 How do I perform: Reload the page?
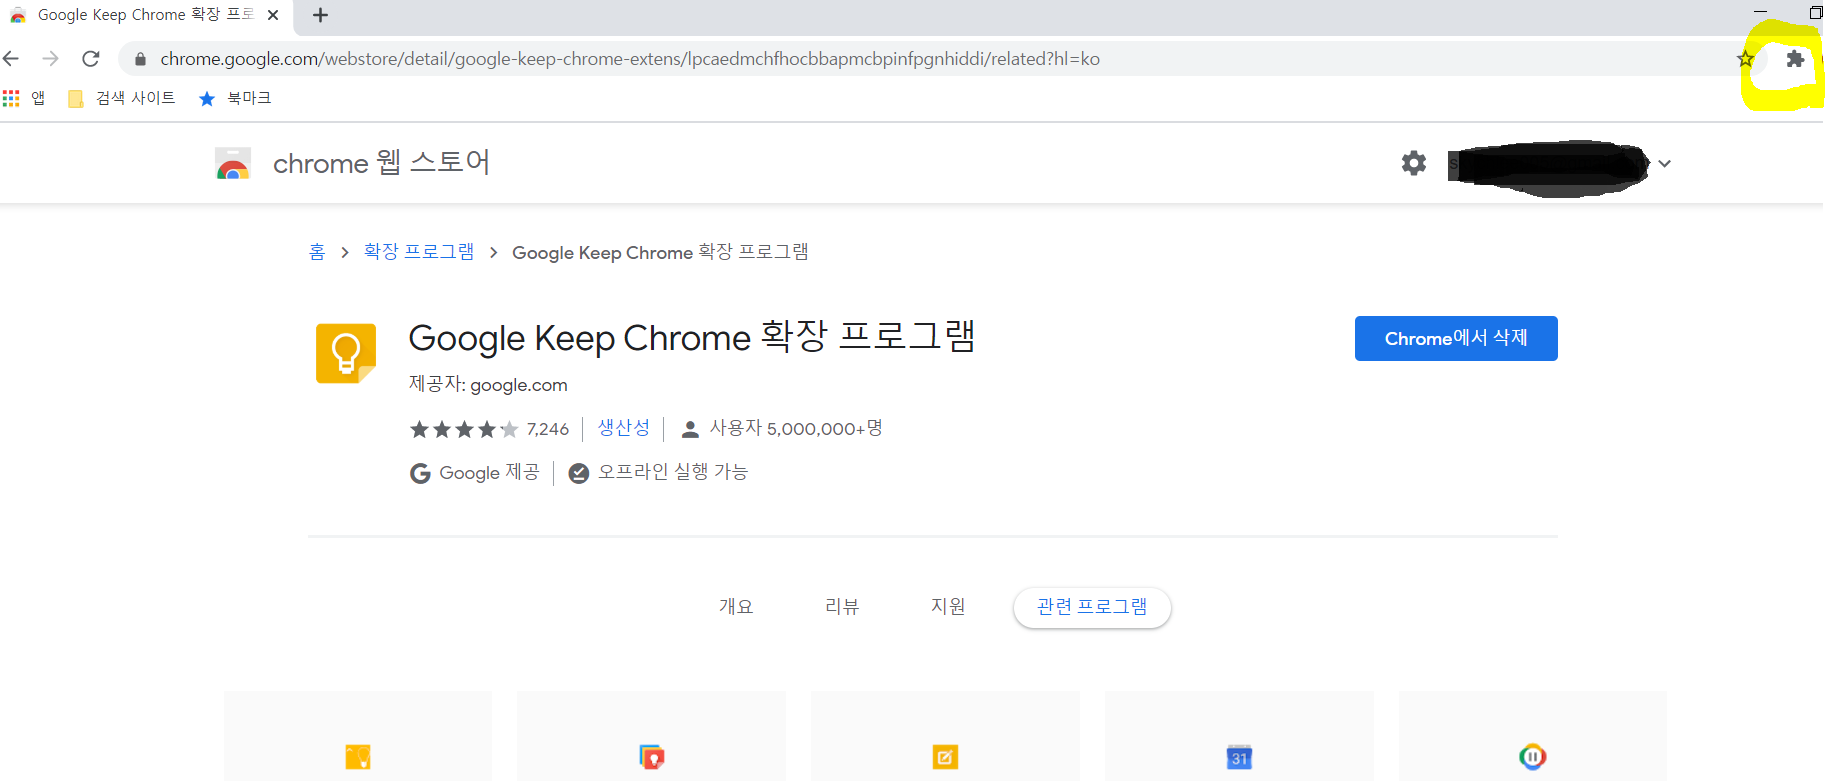(x=91, y=59)
